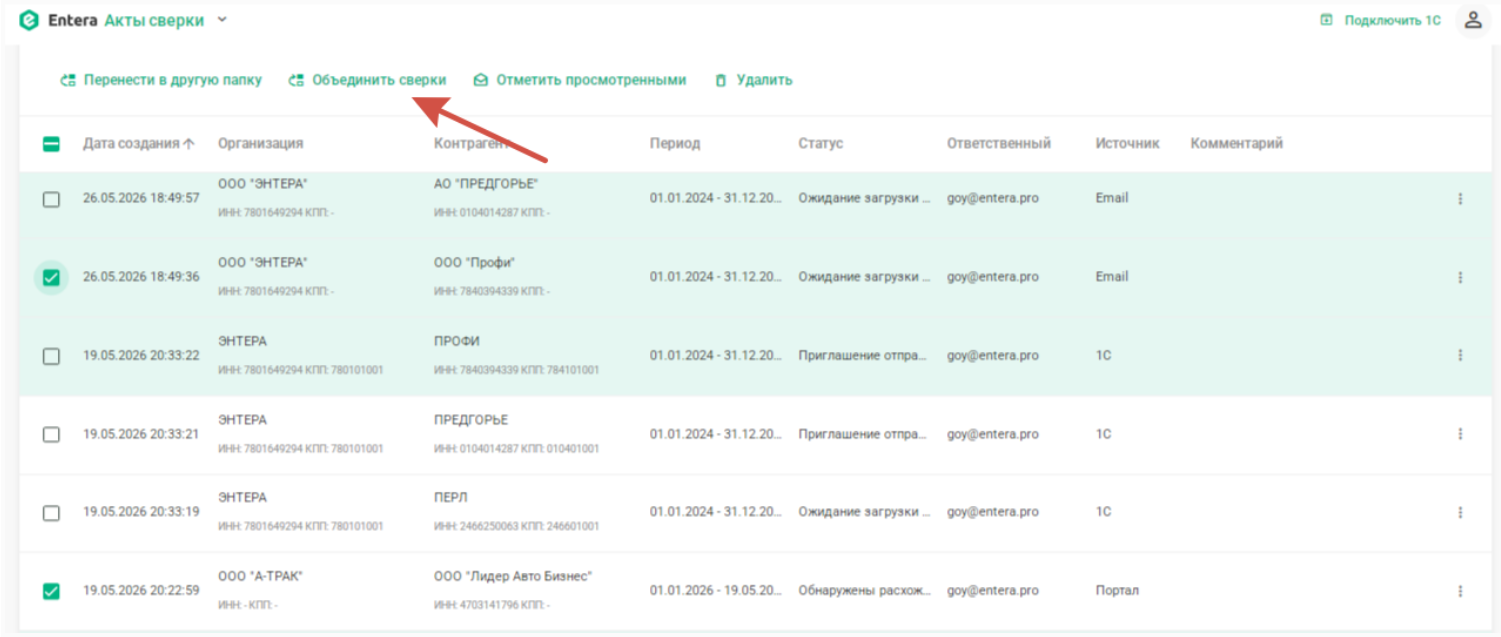Click the Ответственный column header
The height and width of the screenshot is (637, 1501).
tap(999, 144)
